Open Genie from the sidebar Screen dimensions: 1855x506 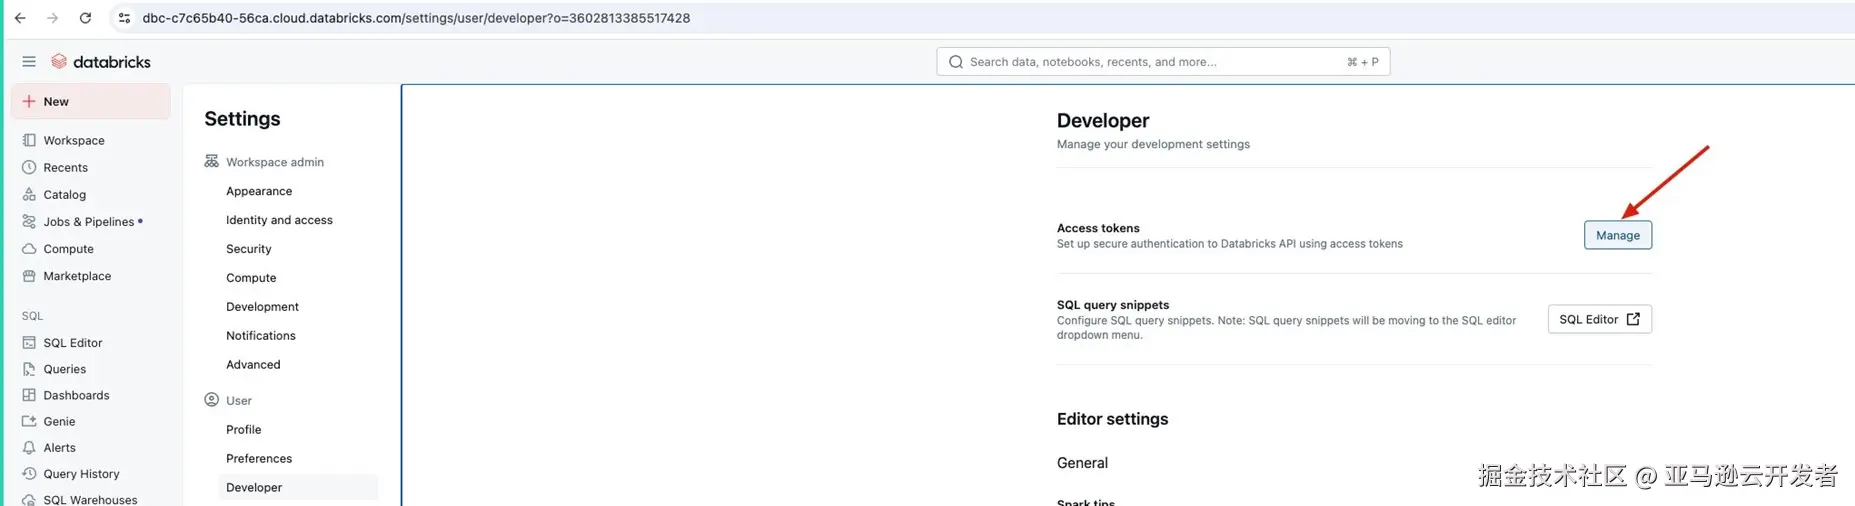coord(59,422)
